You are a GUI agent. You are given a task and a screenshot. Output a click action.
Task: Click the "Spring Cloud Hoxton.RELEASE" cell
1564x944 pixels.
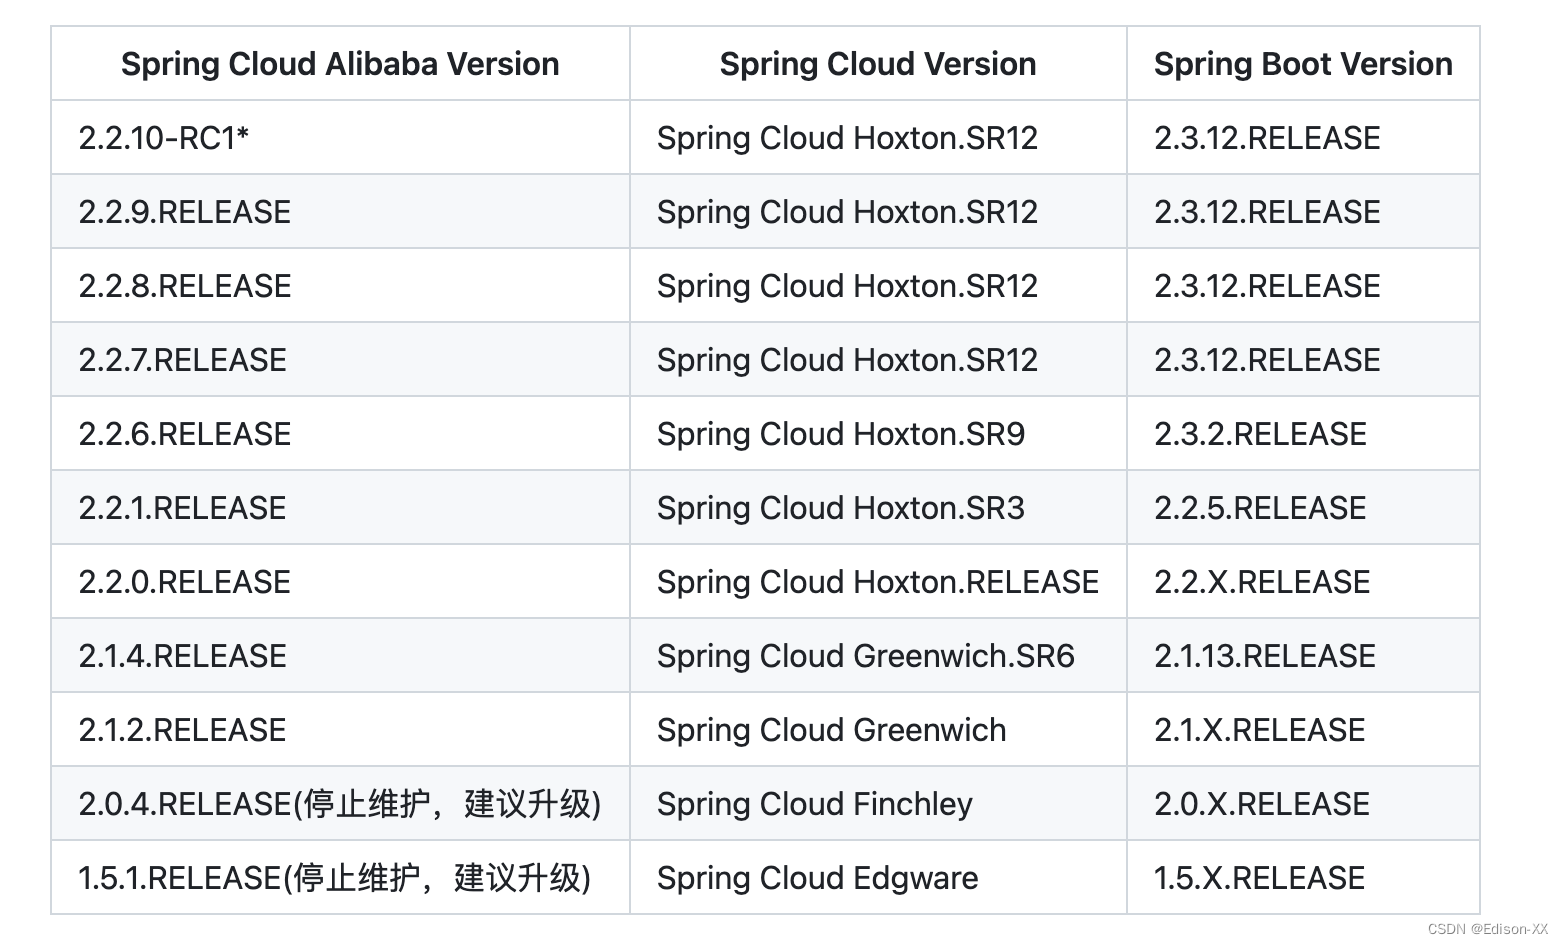(878, 582)
